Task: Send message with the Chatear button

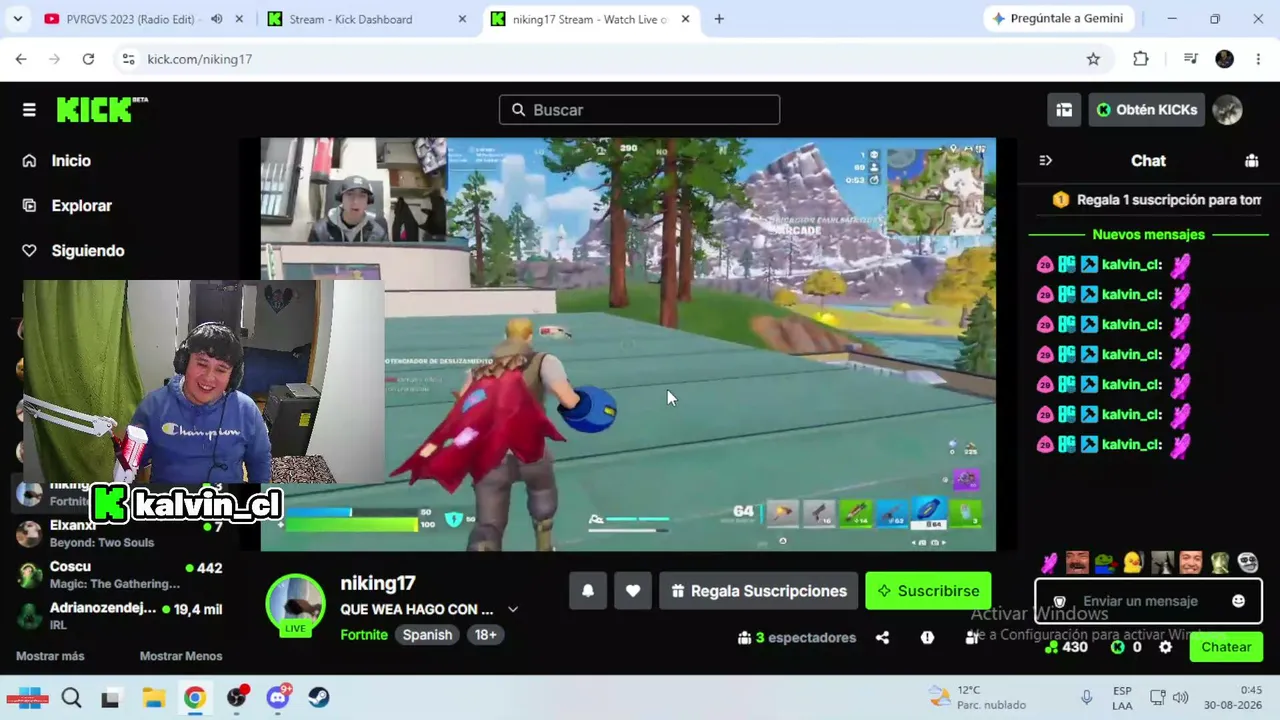Action: (x=1226, y=647)
